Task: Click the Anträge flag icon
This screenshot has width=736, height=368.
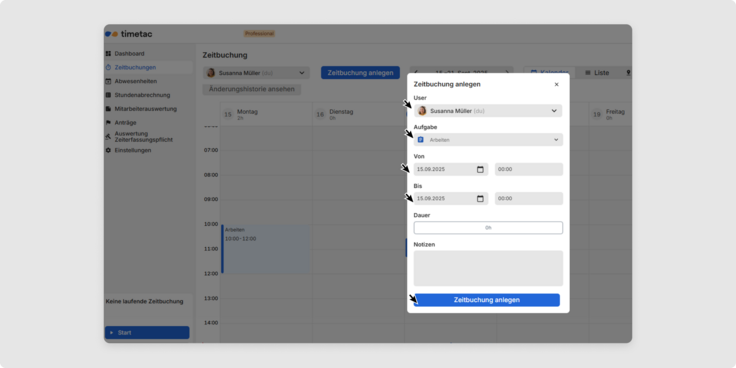Action: pos(108,123)
